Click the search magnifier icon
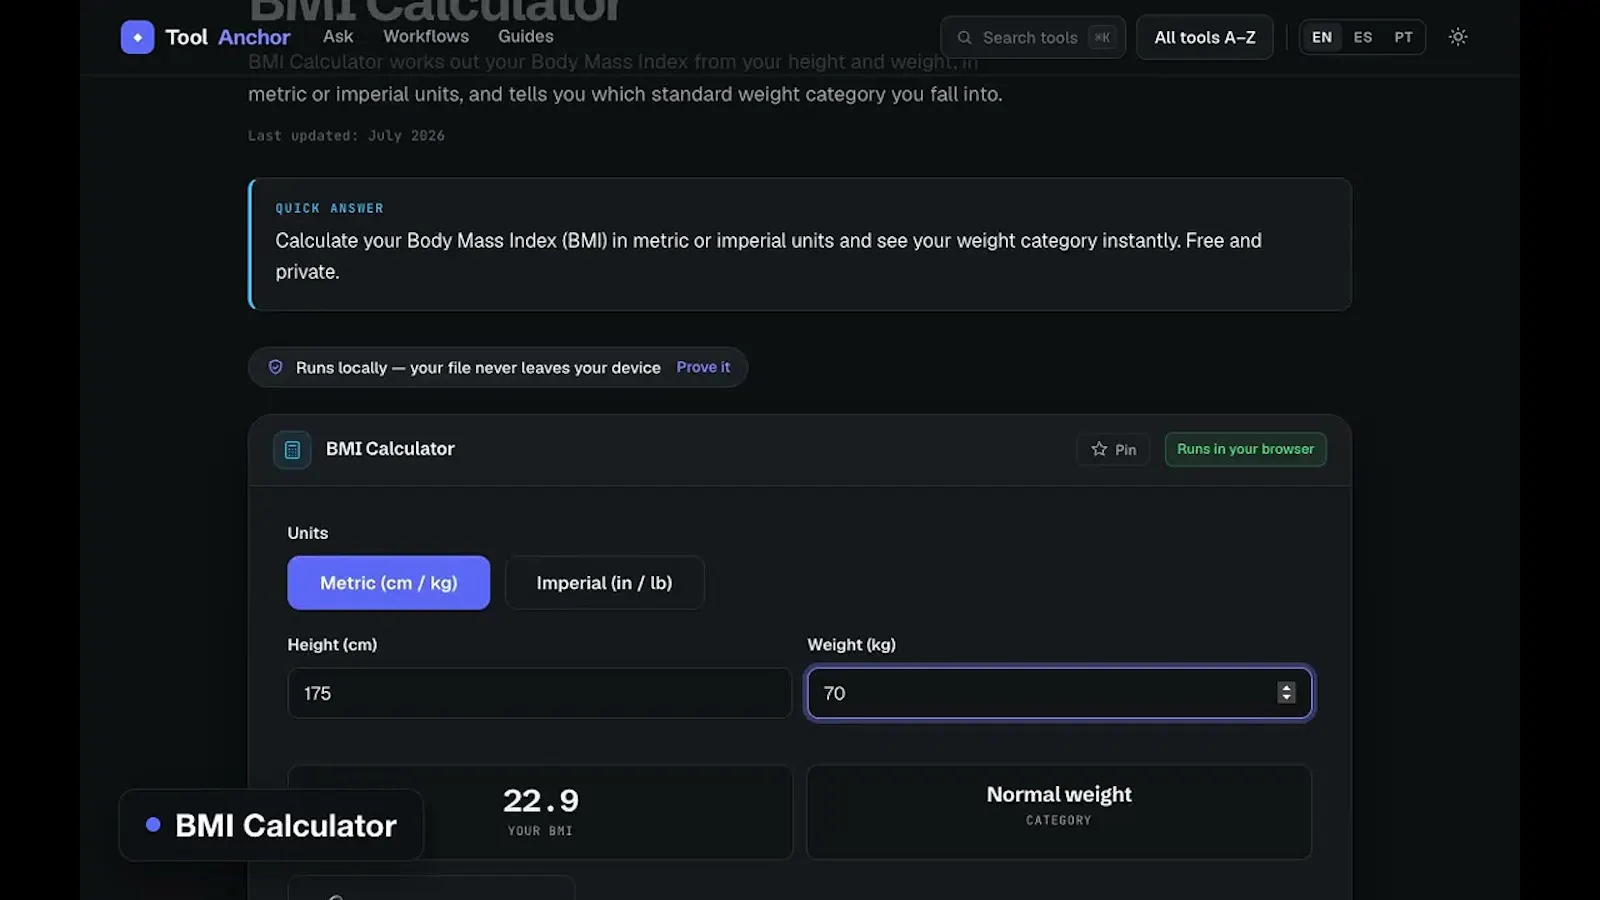 point(964,38)
